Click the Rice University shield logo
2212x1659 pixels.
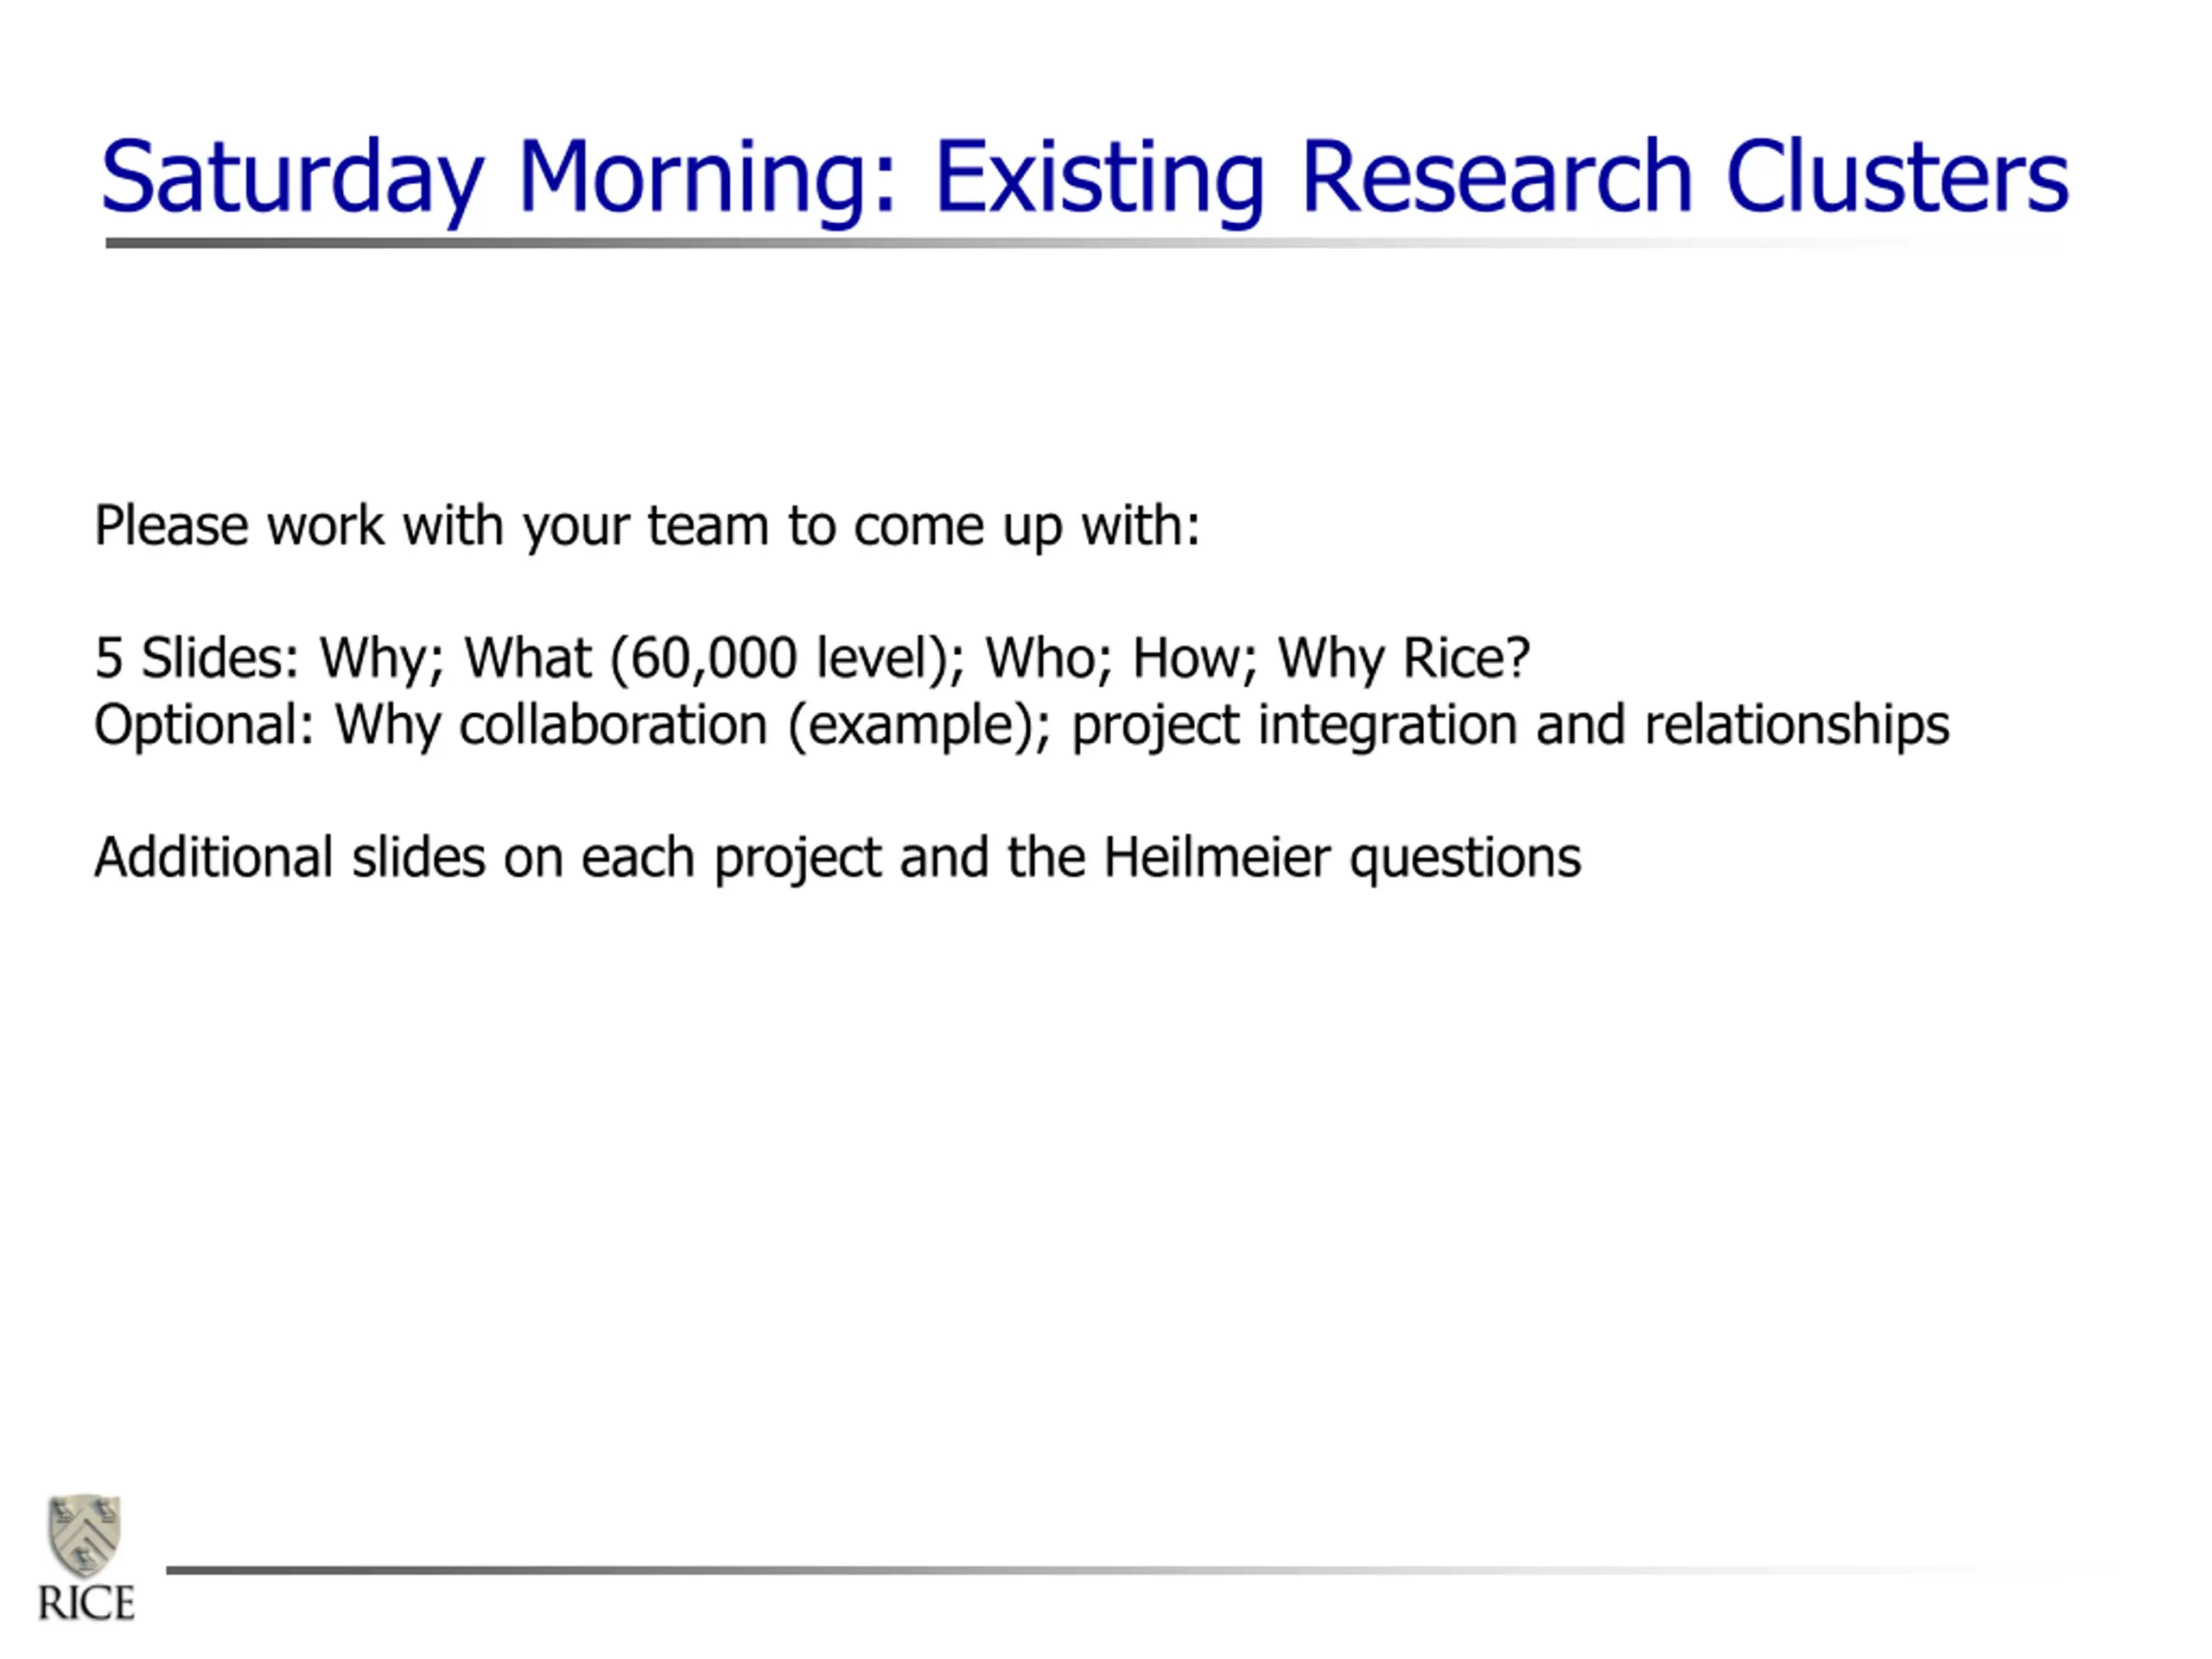click(85, 1535)
